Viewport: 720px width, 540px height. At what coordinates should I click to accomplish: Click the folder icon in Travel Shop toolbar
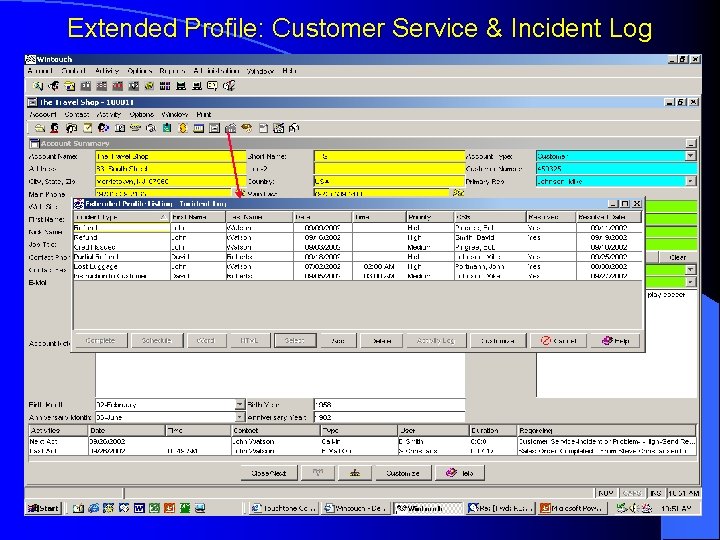click(x=39, y=129)
